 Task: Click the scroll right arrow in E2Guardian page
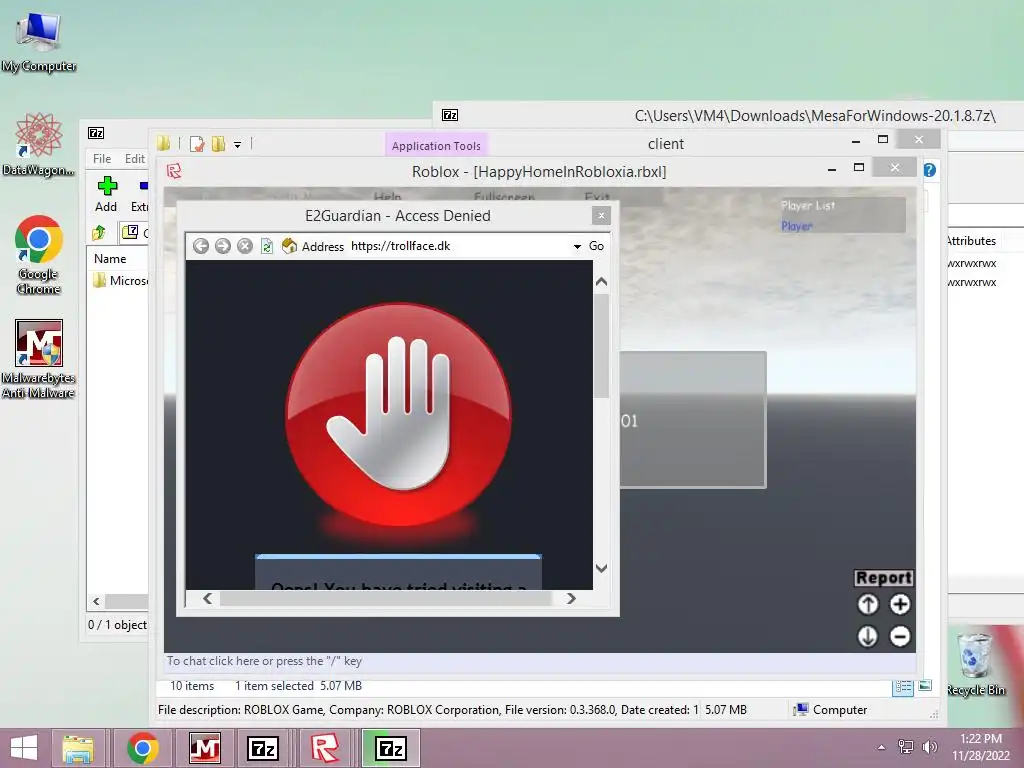coord(571,598)
